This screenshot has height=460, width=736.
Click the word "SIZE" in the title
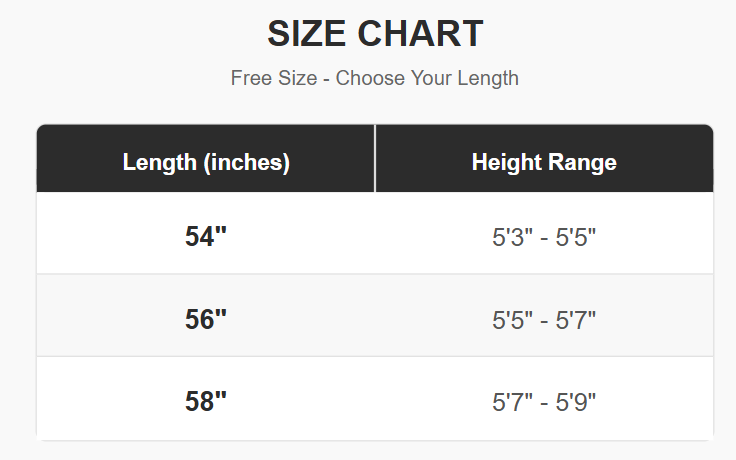tap(306, 35)
